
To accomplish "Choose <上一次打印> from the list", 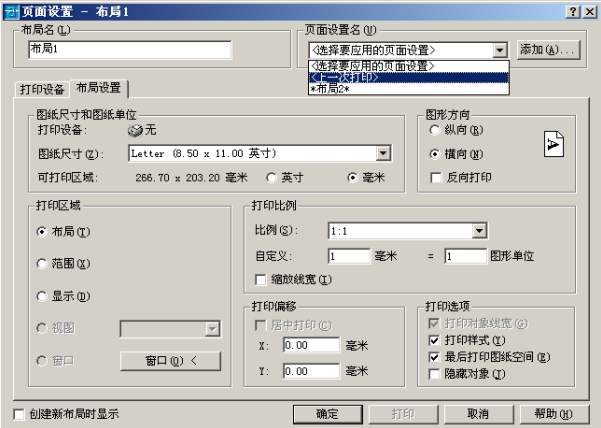I will pyautogui.click(x=409, y=78).
